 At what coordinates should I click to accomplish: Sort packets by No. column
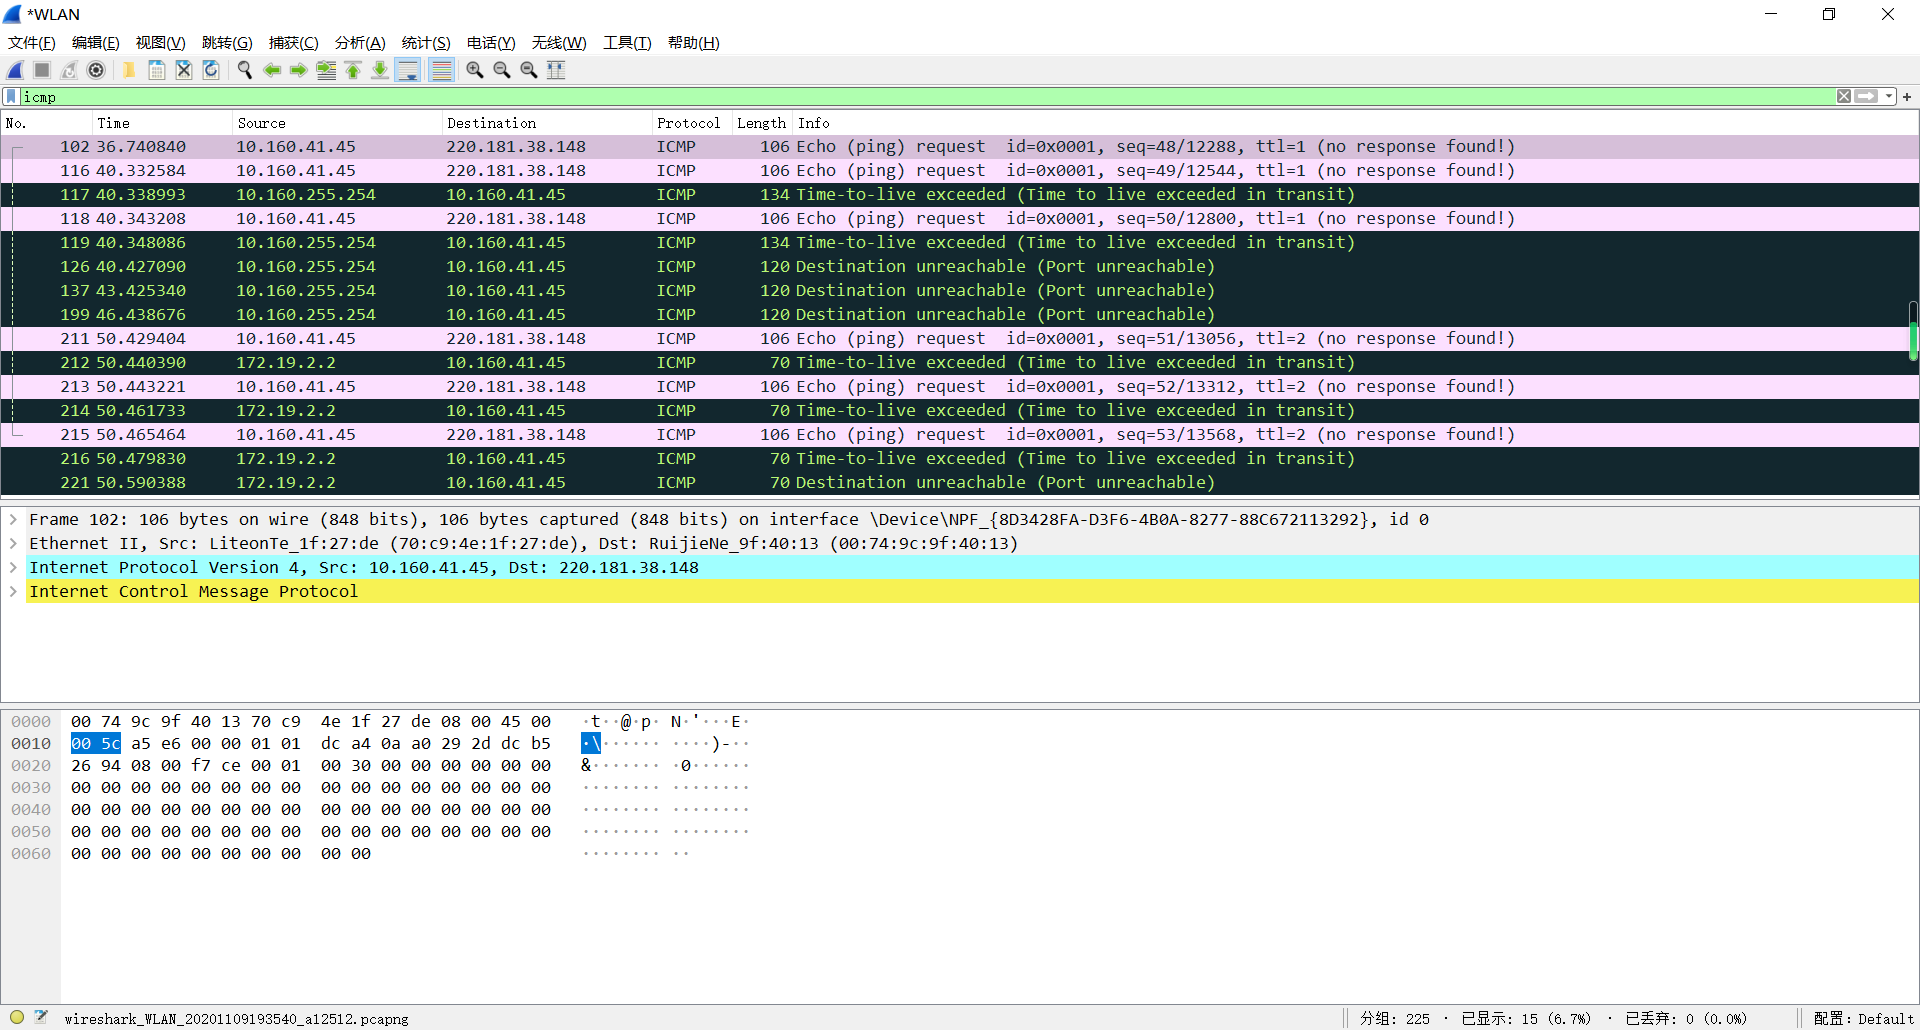tap(46, 123)
